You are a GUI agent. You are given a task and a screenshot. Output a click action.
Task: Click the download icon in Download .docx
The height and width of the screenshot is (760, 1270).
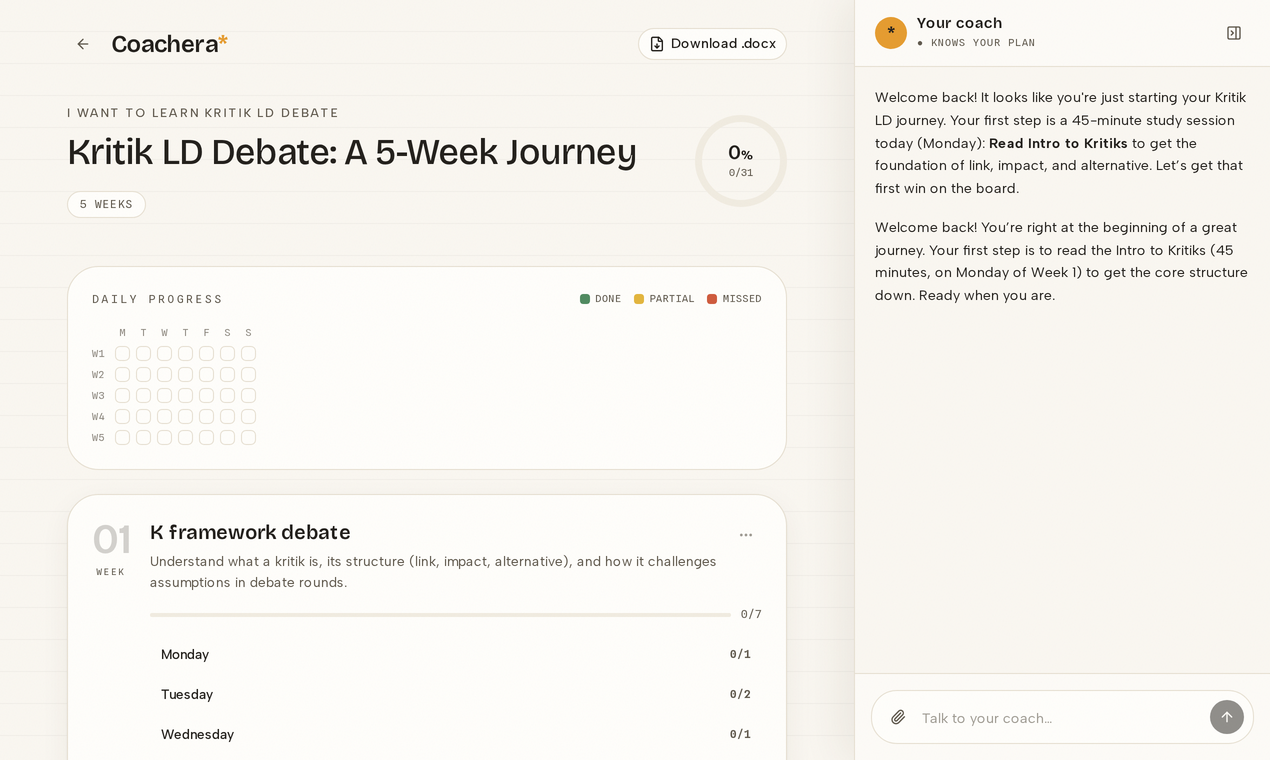(x=657, y=44)
